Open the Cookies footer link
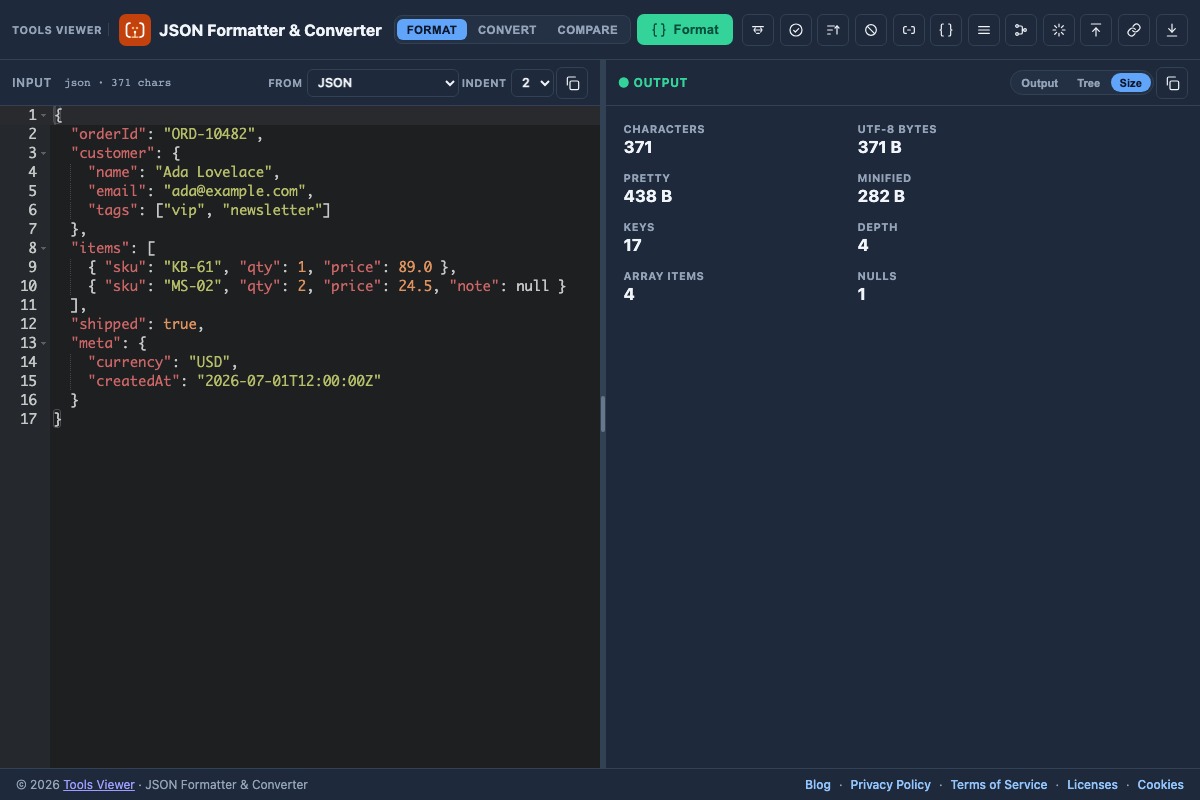Viewport: 1200px width, 800px height. (1160, 785)
